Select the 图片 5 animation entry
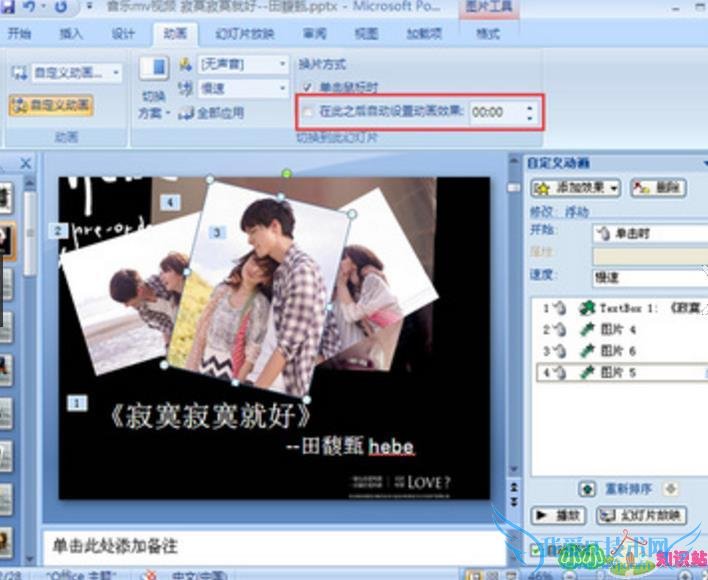This screenshot has width=708, height=580. 621,373
